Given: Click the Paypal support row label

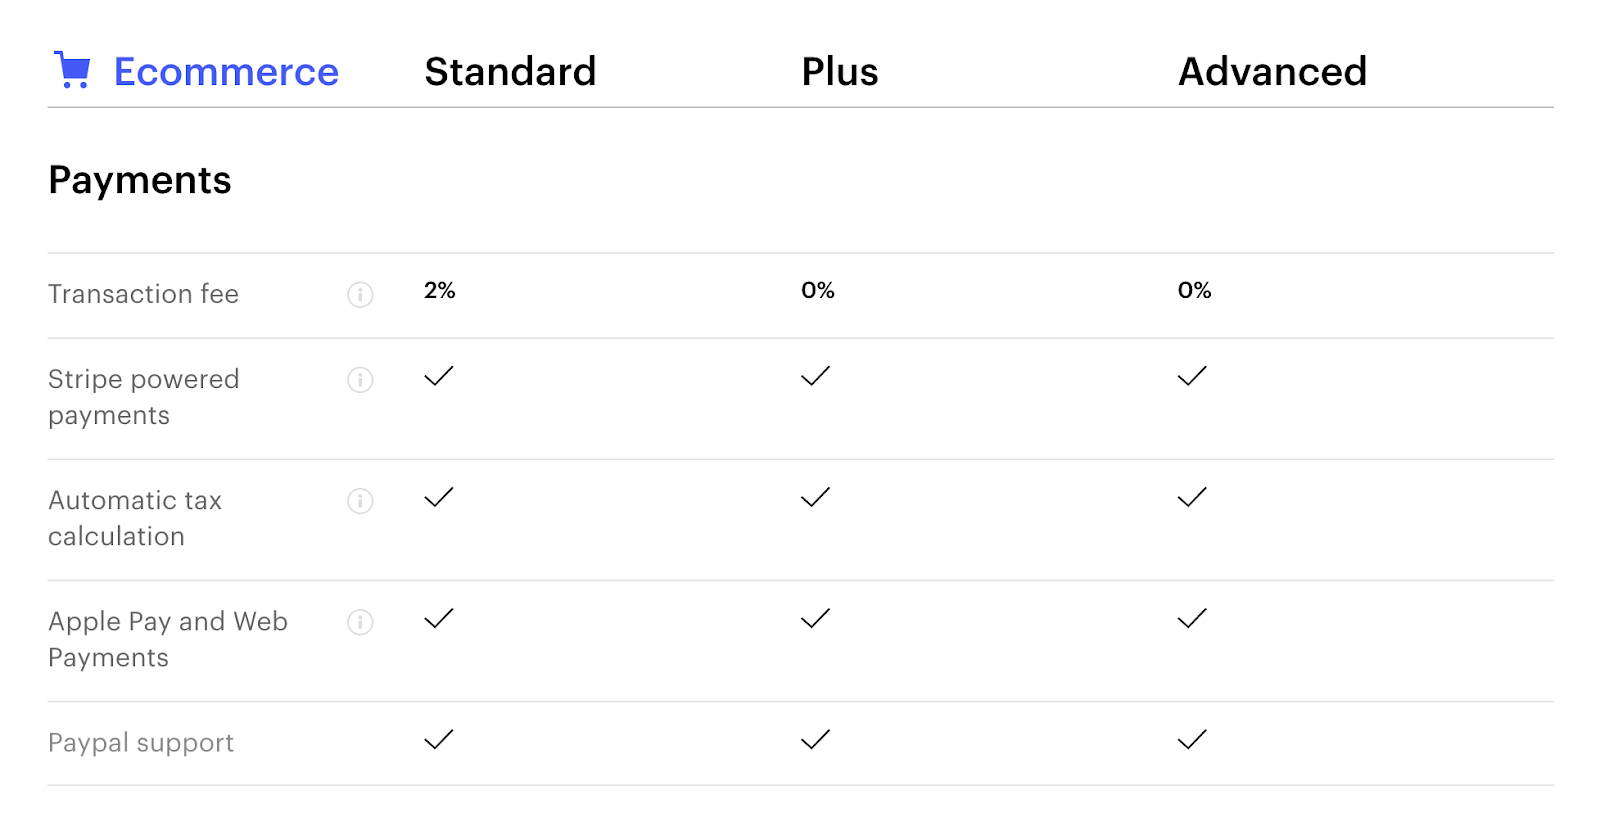Looking at the screenshot, I should 141,743.
